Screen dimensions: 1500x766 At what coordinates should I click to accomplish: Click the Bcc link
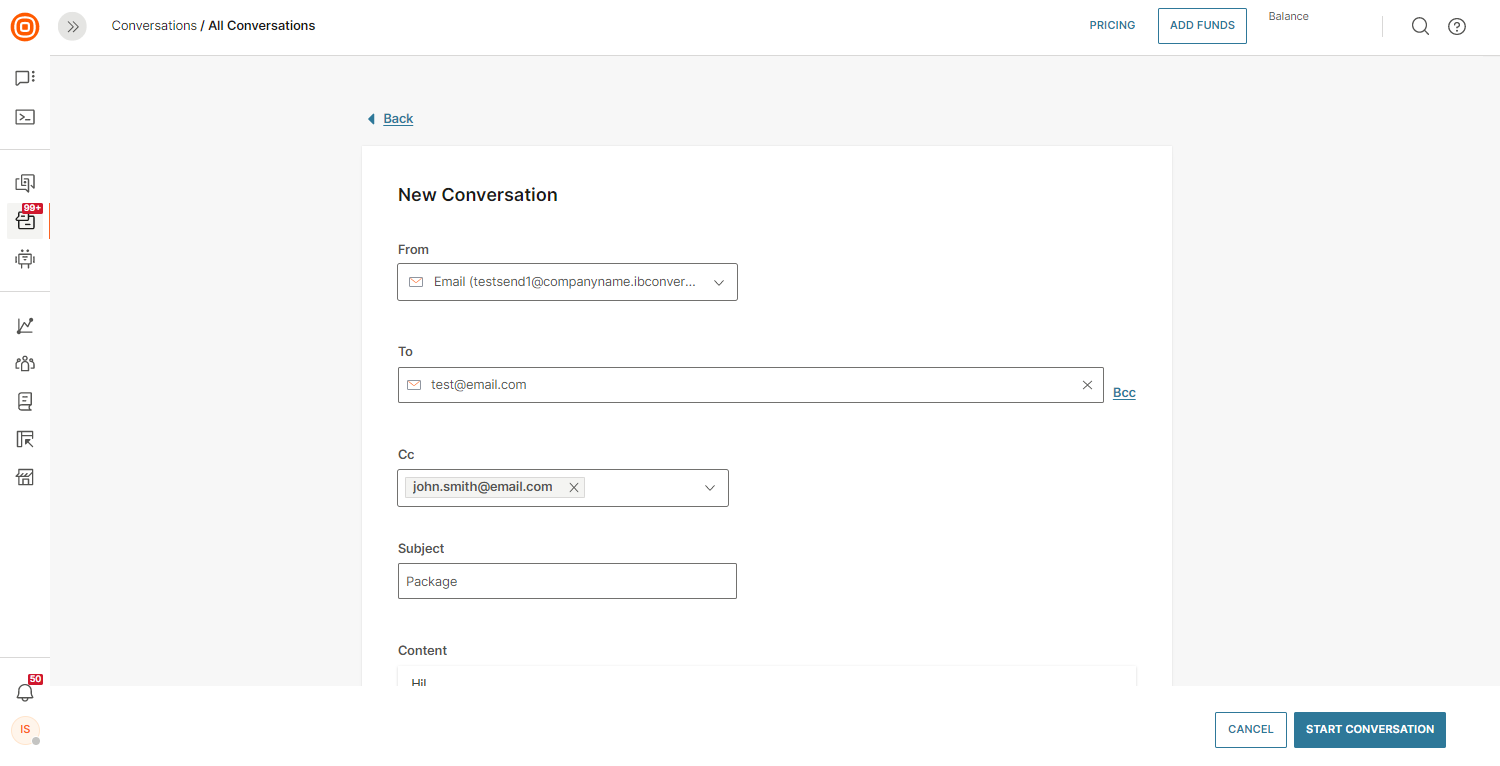coord(1124,393)
